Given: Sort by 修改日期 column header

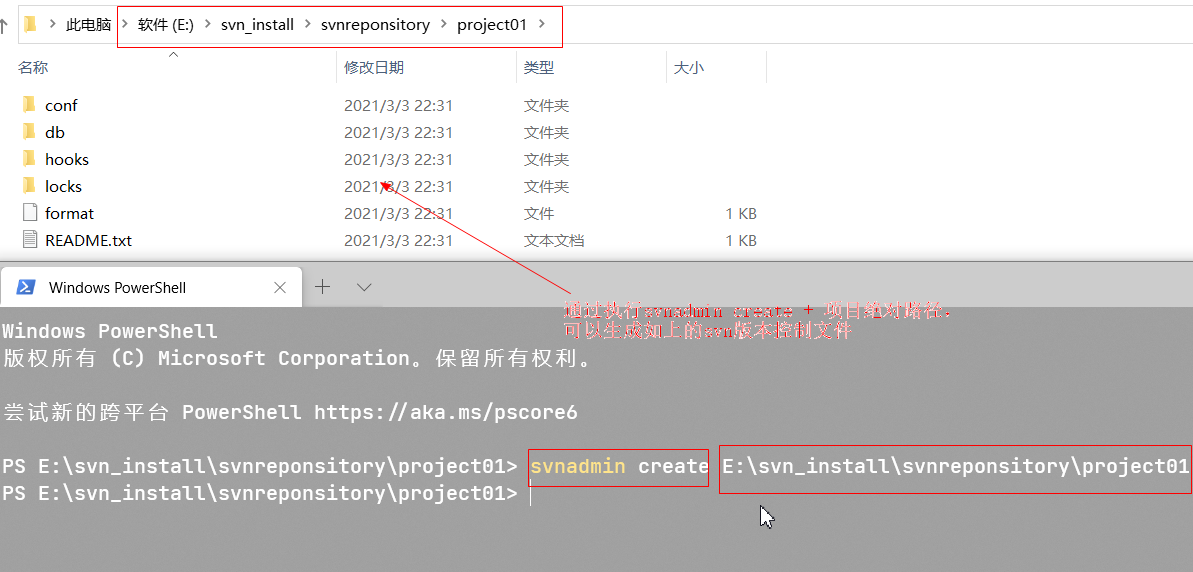Looking at the screenshot, I should coord(374,68).
